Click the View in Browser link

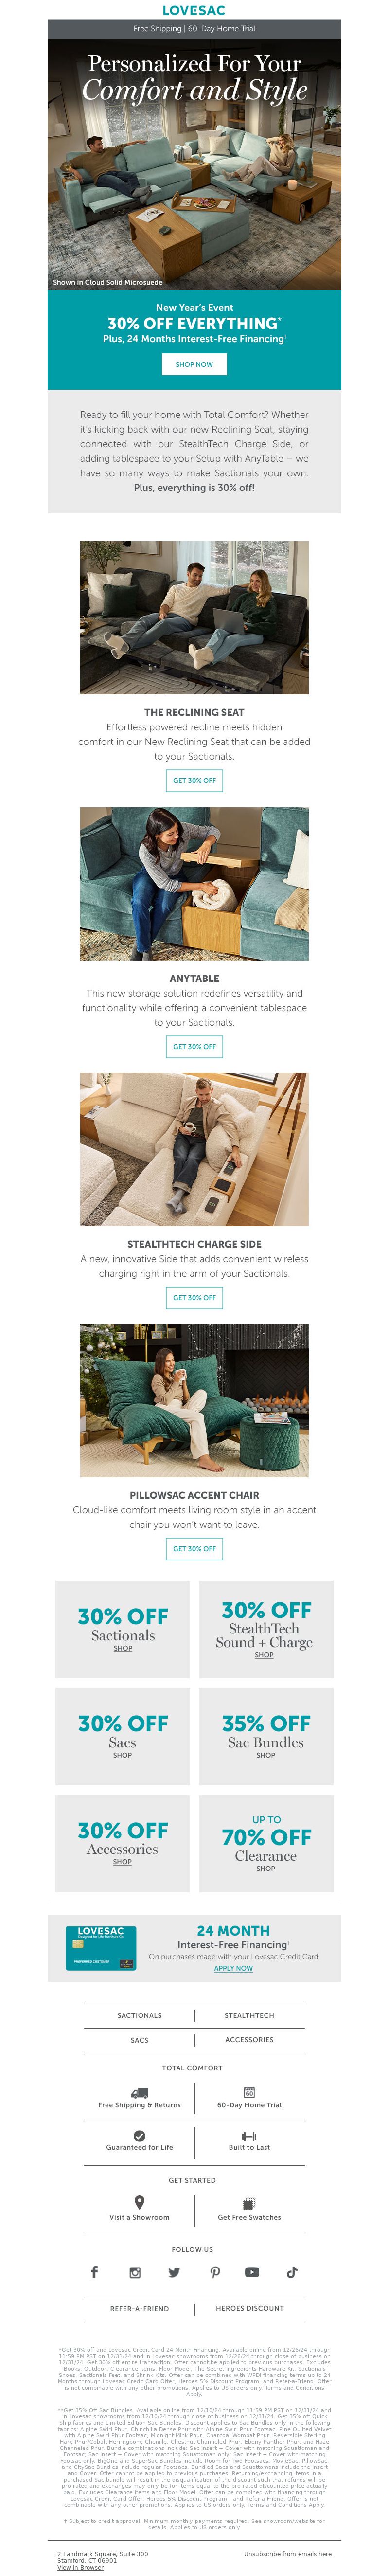coord(80,2567)
